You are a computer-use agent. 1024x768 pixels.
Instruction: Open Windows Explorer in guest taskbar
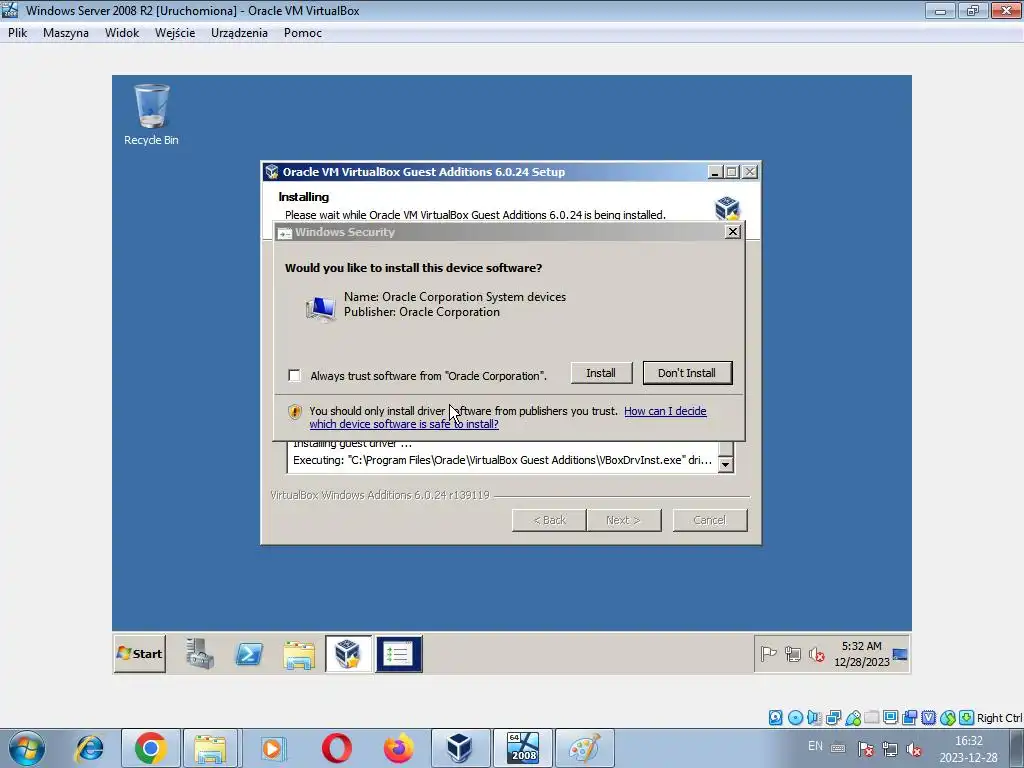click(299, 654)
